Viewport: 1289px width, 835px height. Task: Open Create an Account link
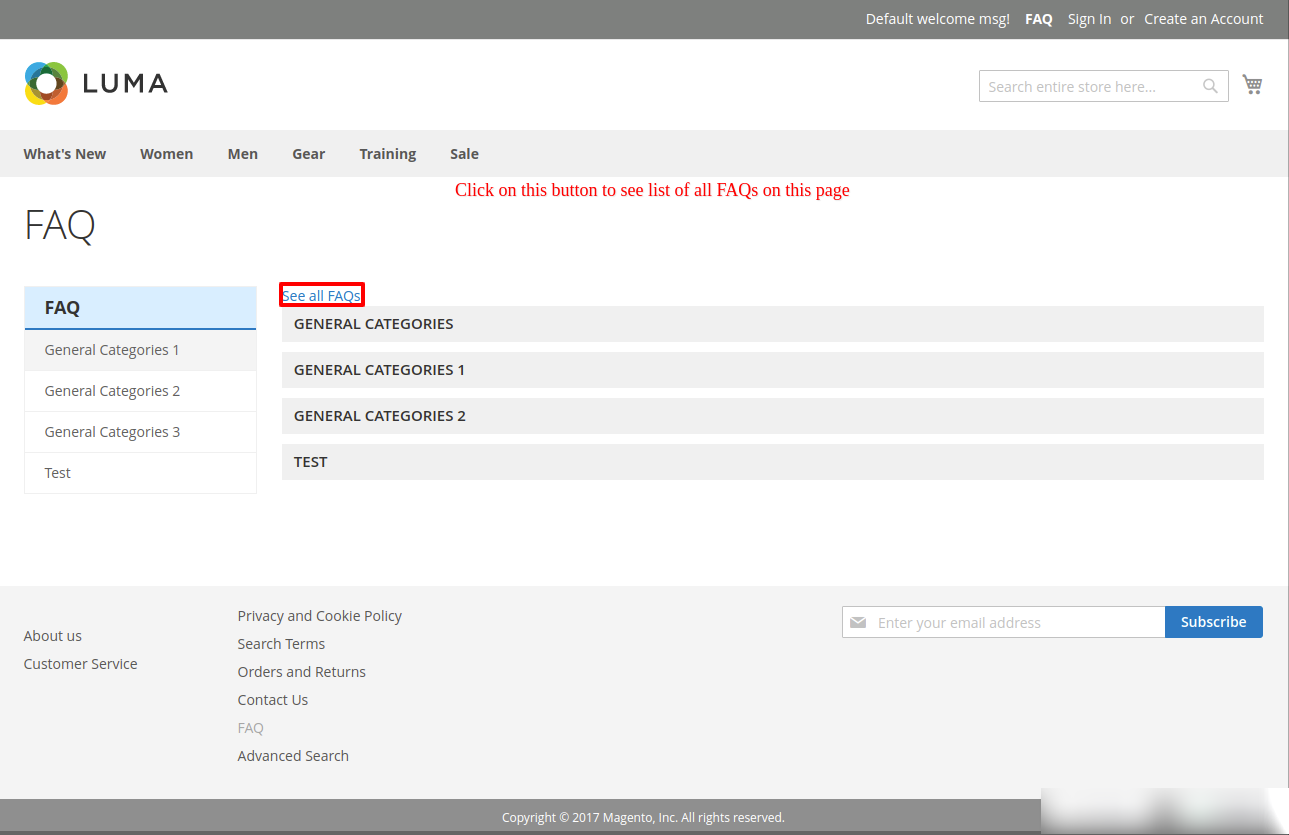pyautogui.click(x=1203, y=19)
